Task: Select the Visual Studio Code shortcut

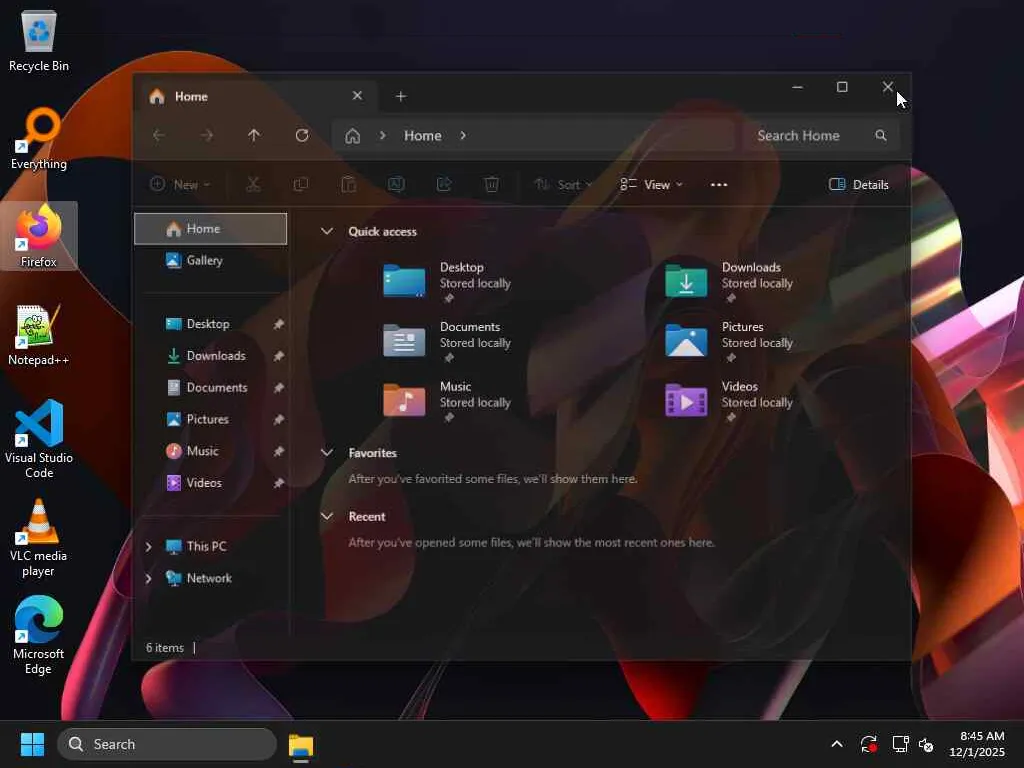Action: 39,439
